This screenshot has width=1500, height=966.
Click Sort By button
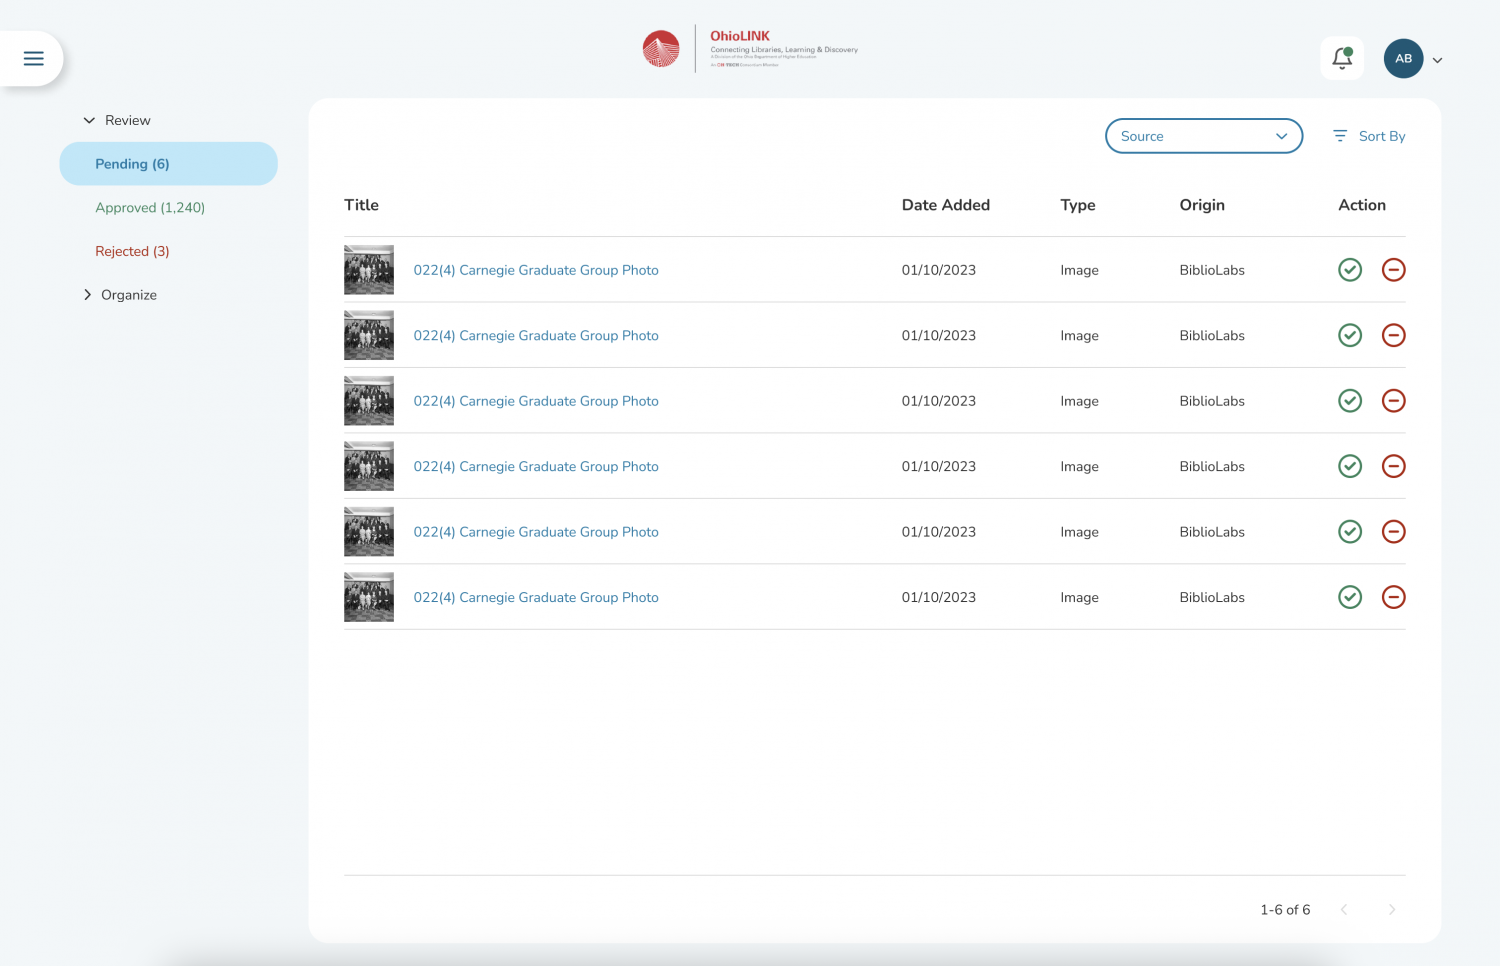coord(1369,137)
